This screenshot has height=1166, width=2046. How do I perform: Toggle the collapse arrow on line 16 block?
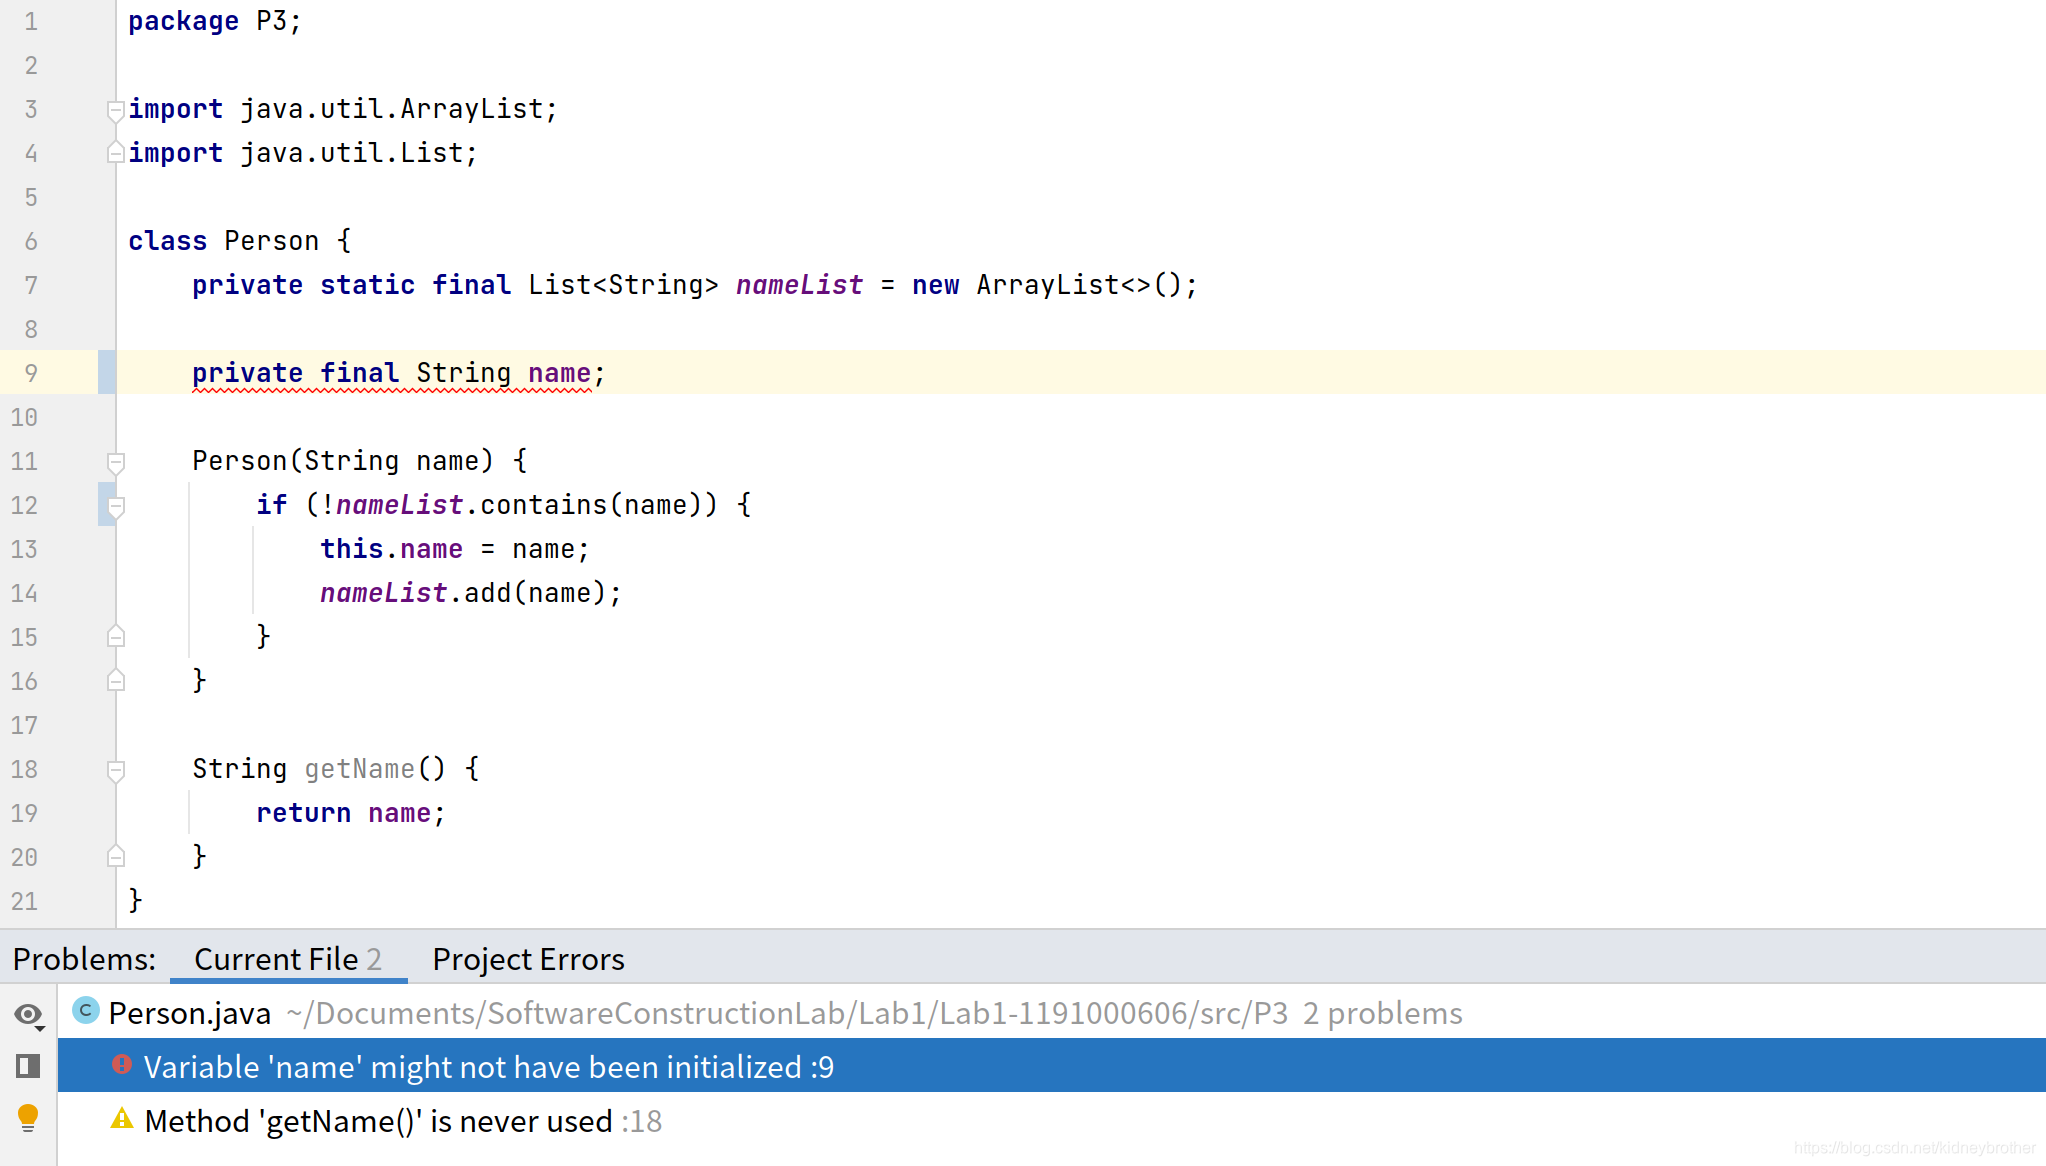pyautogui.click(x=115, y=680)
